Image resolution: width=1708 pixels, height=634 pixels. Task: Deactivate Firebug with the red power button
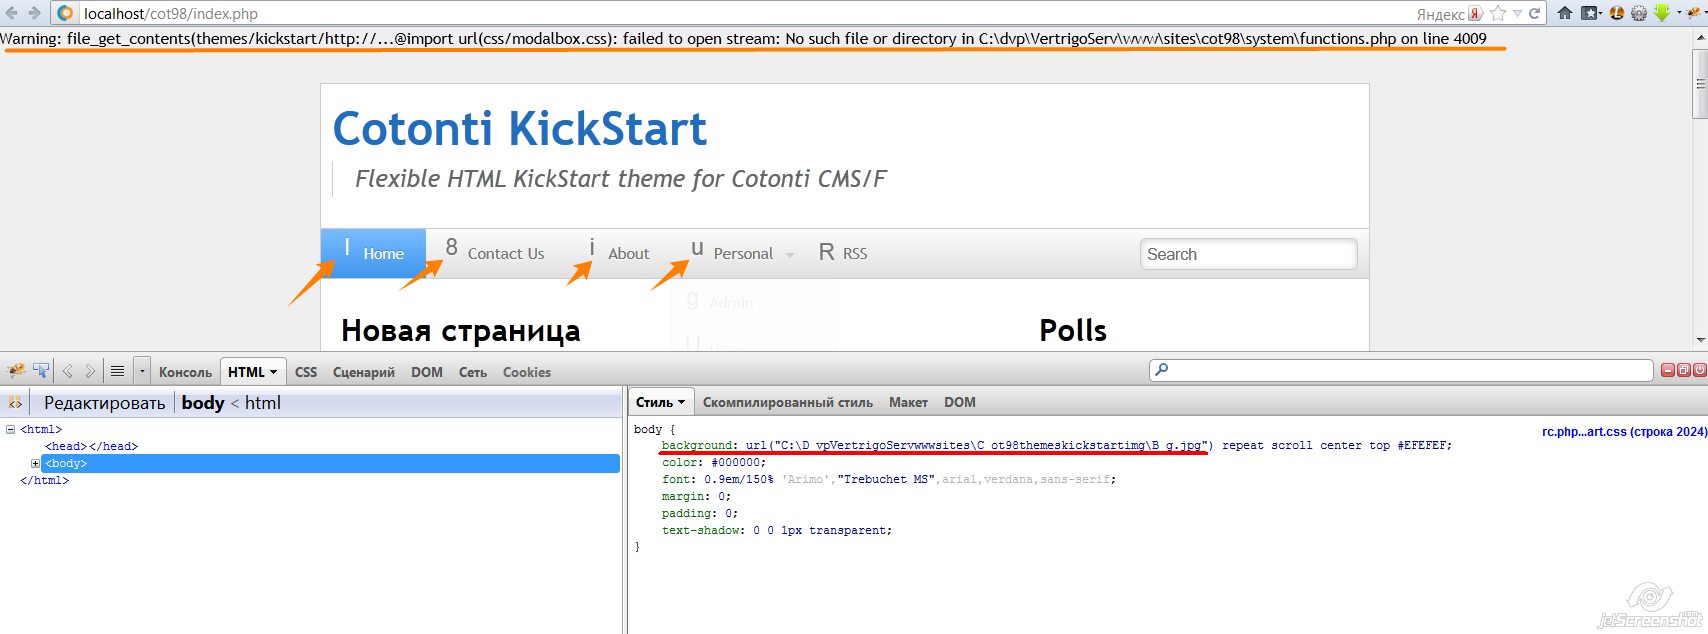coord(1699,370)
